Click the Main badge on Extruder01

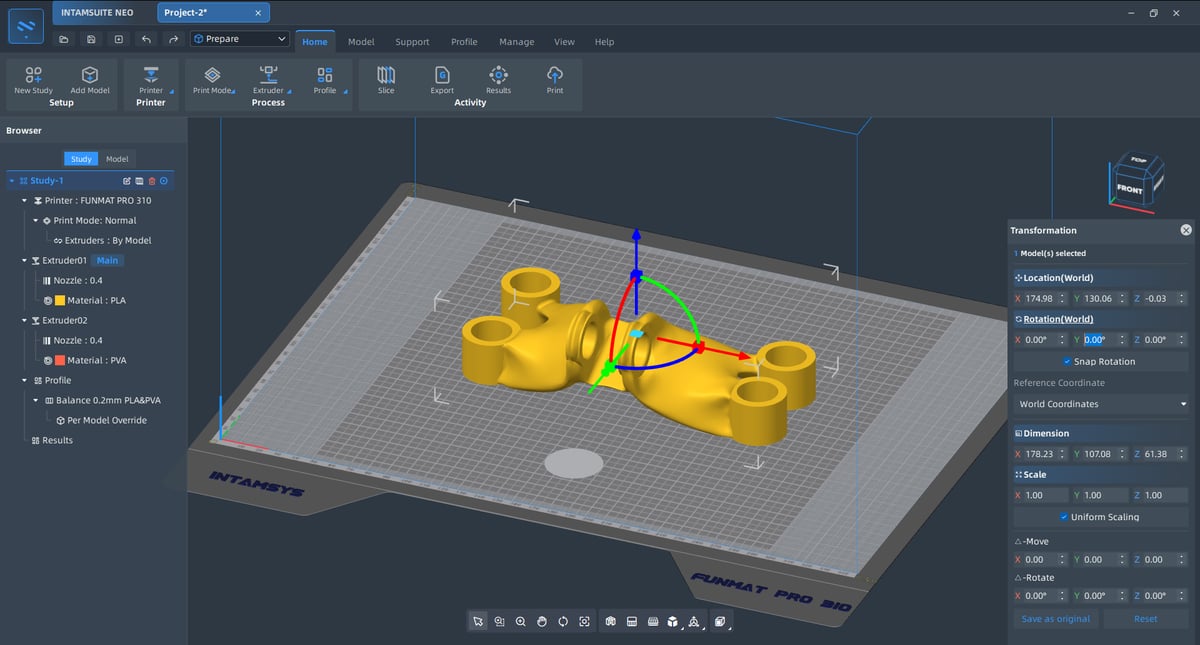(x=109, y=261)
